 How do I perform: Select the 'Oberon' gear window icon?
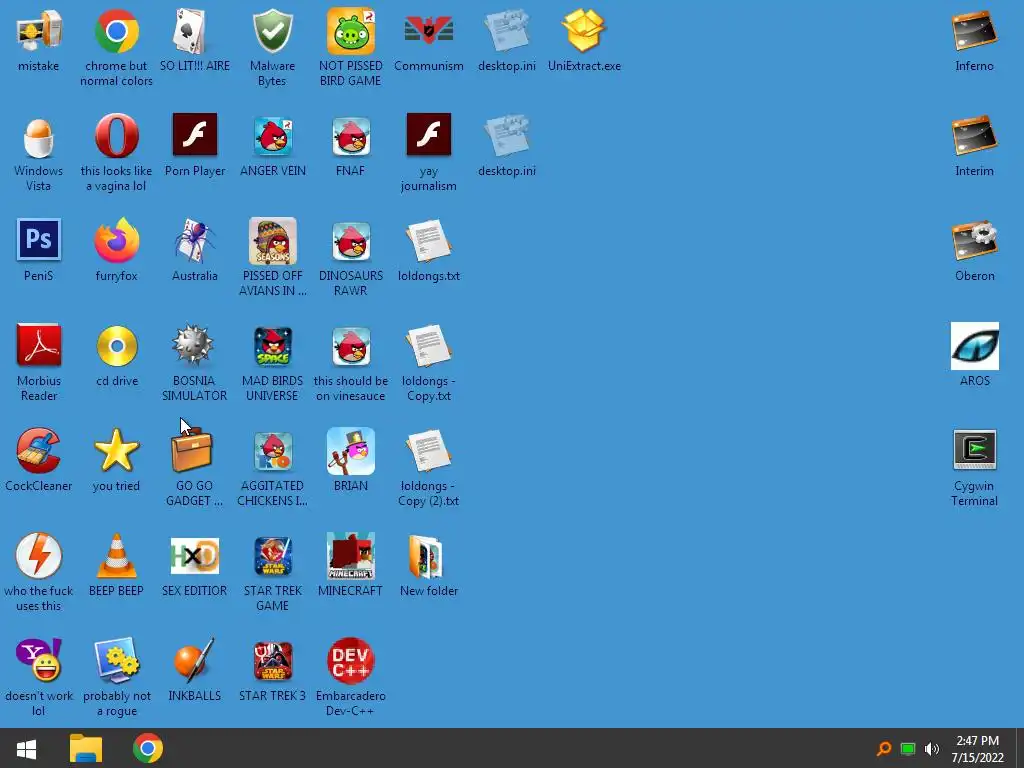[974, 240]
